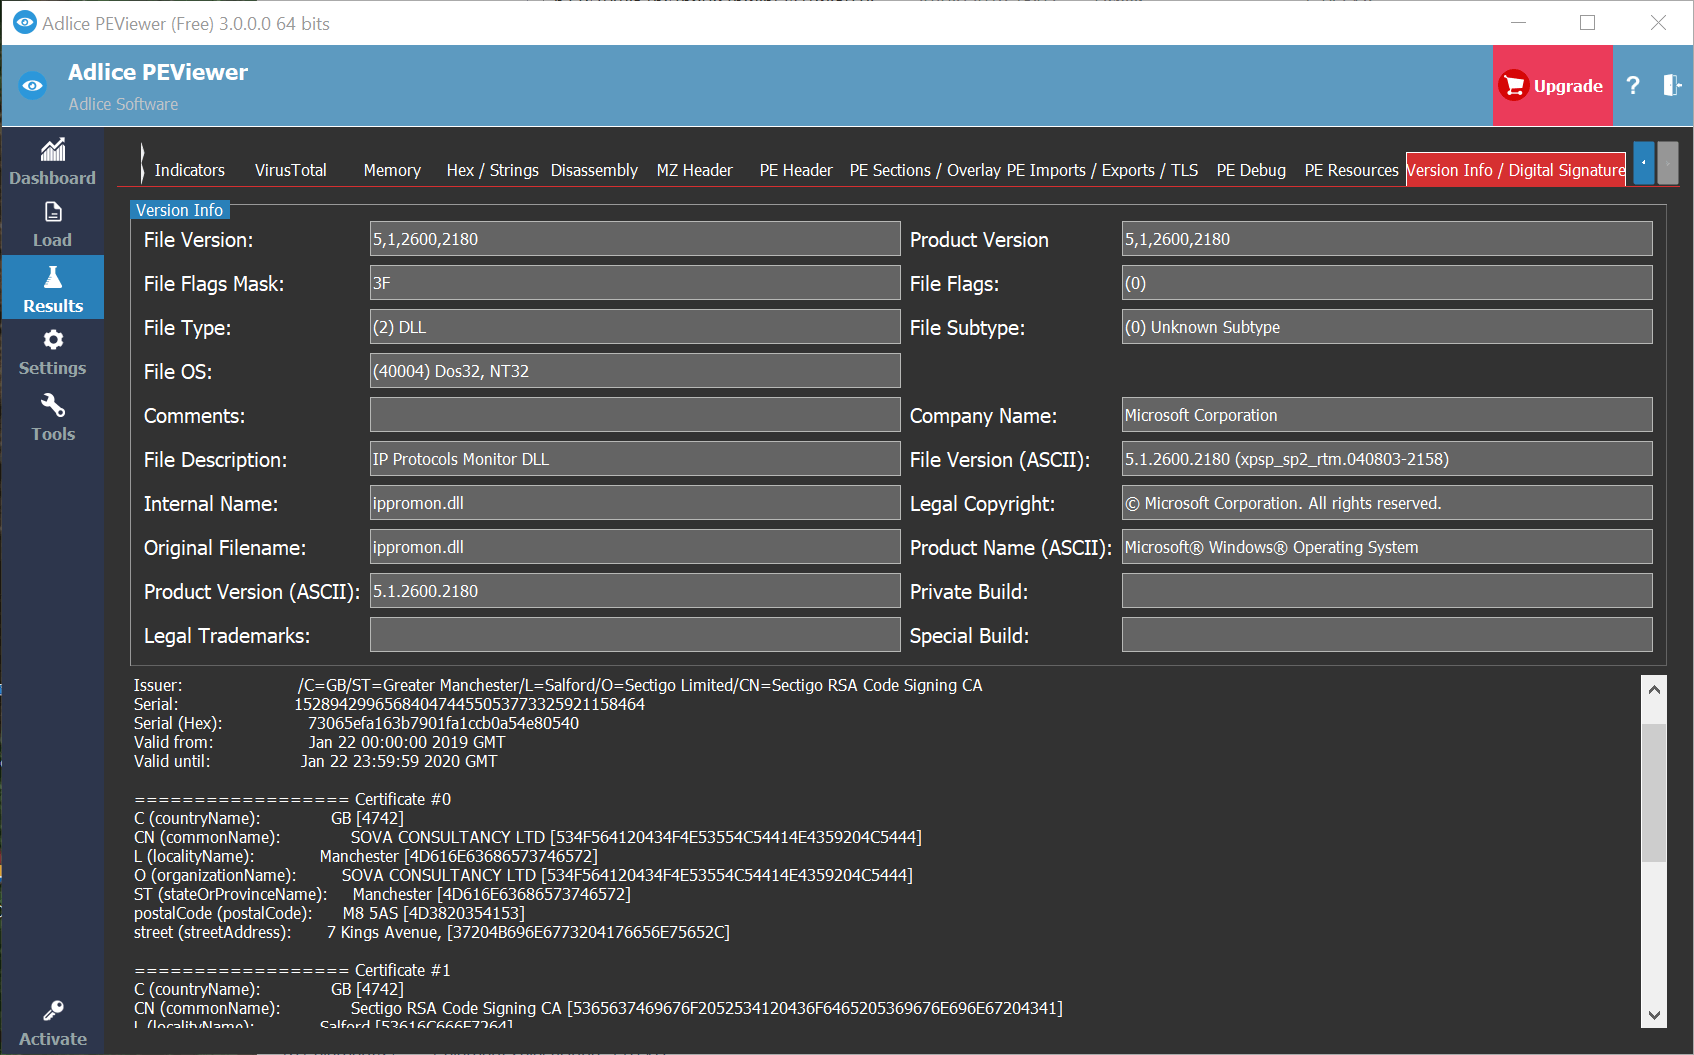Click the File Description field
Screen dimensions: 1694x1055
(634, 459)
